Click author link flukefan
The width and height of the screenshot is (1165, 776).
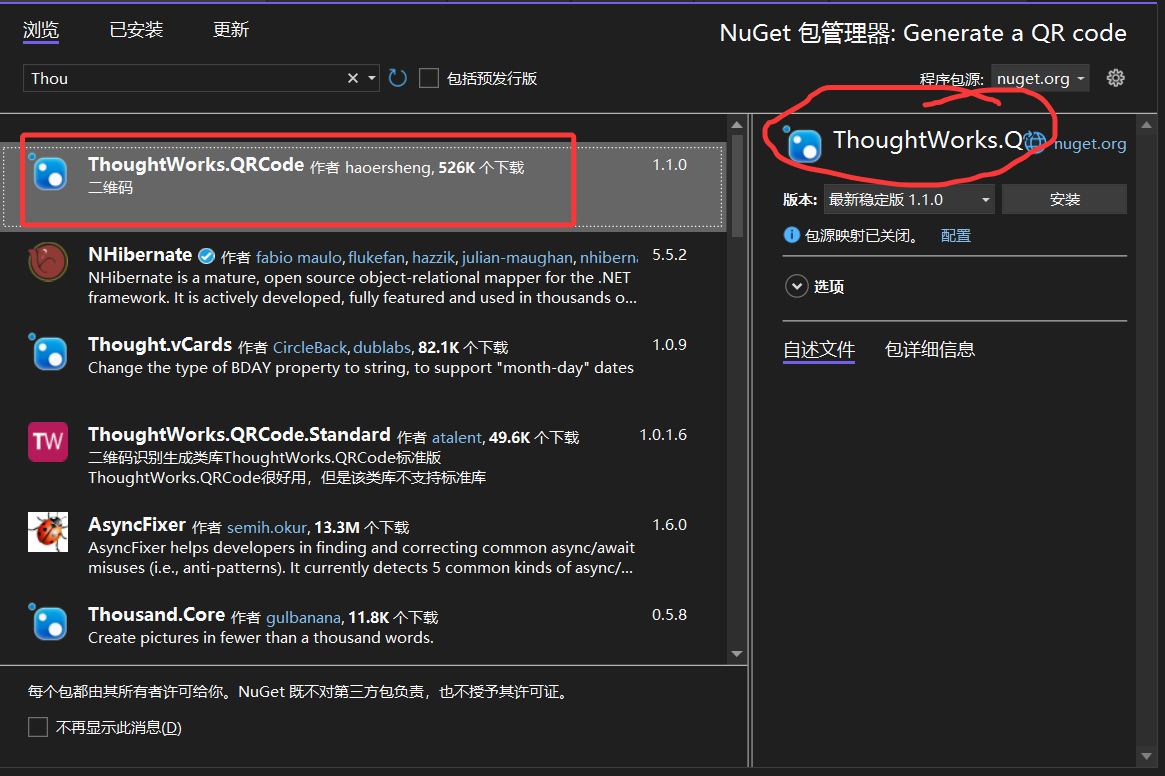376,257
